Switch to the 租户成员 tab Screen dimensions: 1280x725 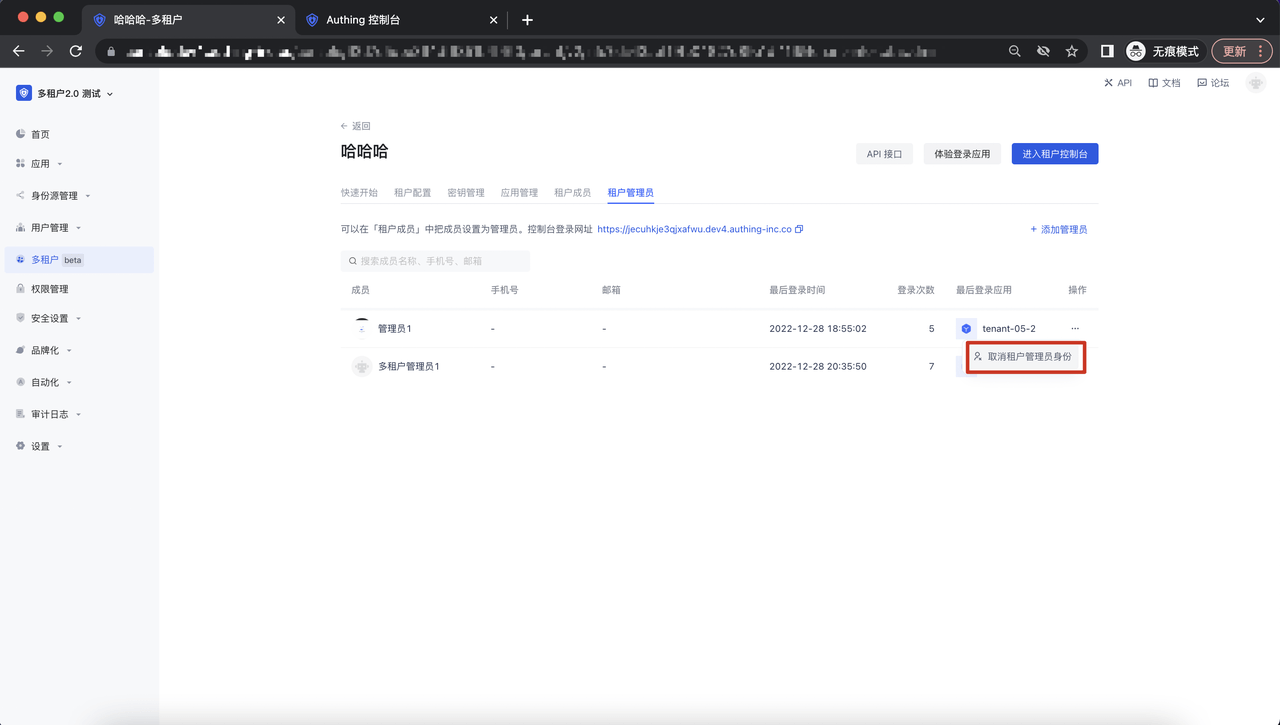point(572,193)
